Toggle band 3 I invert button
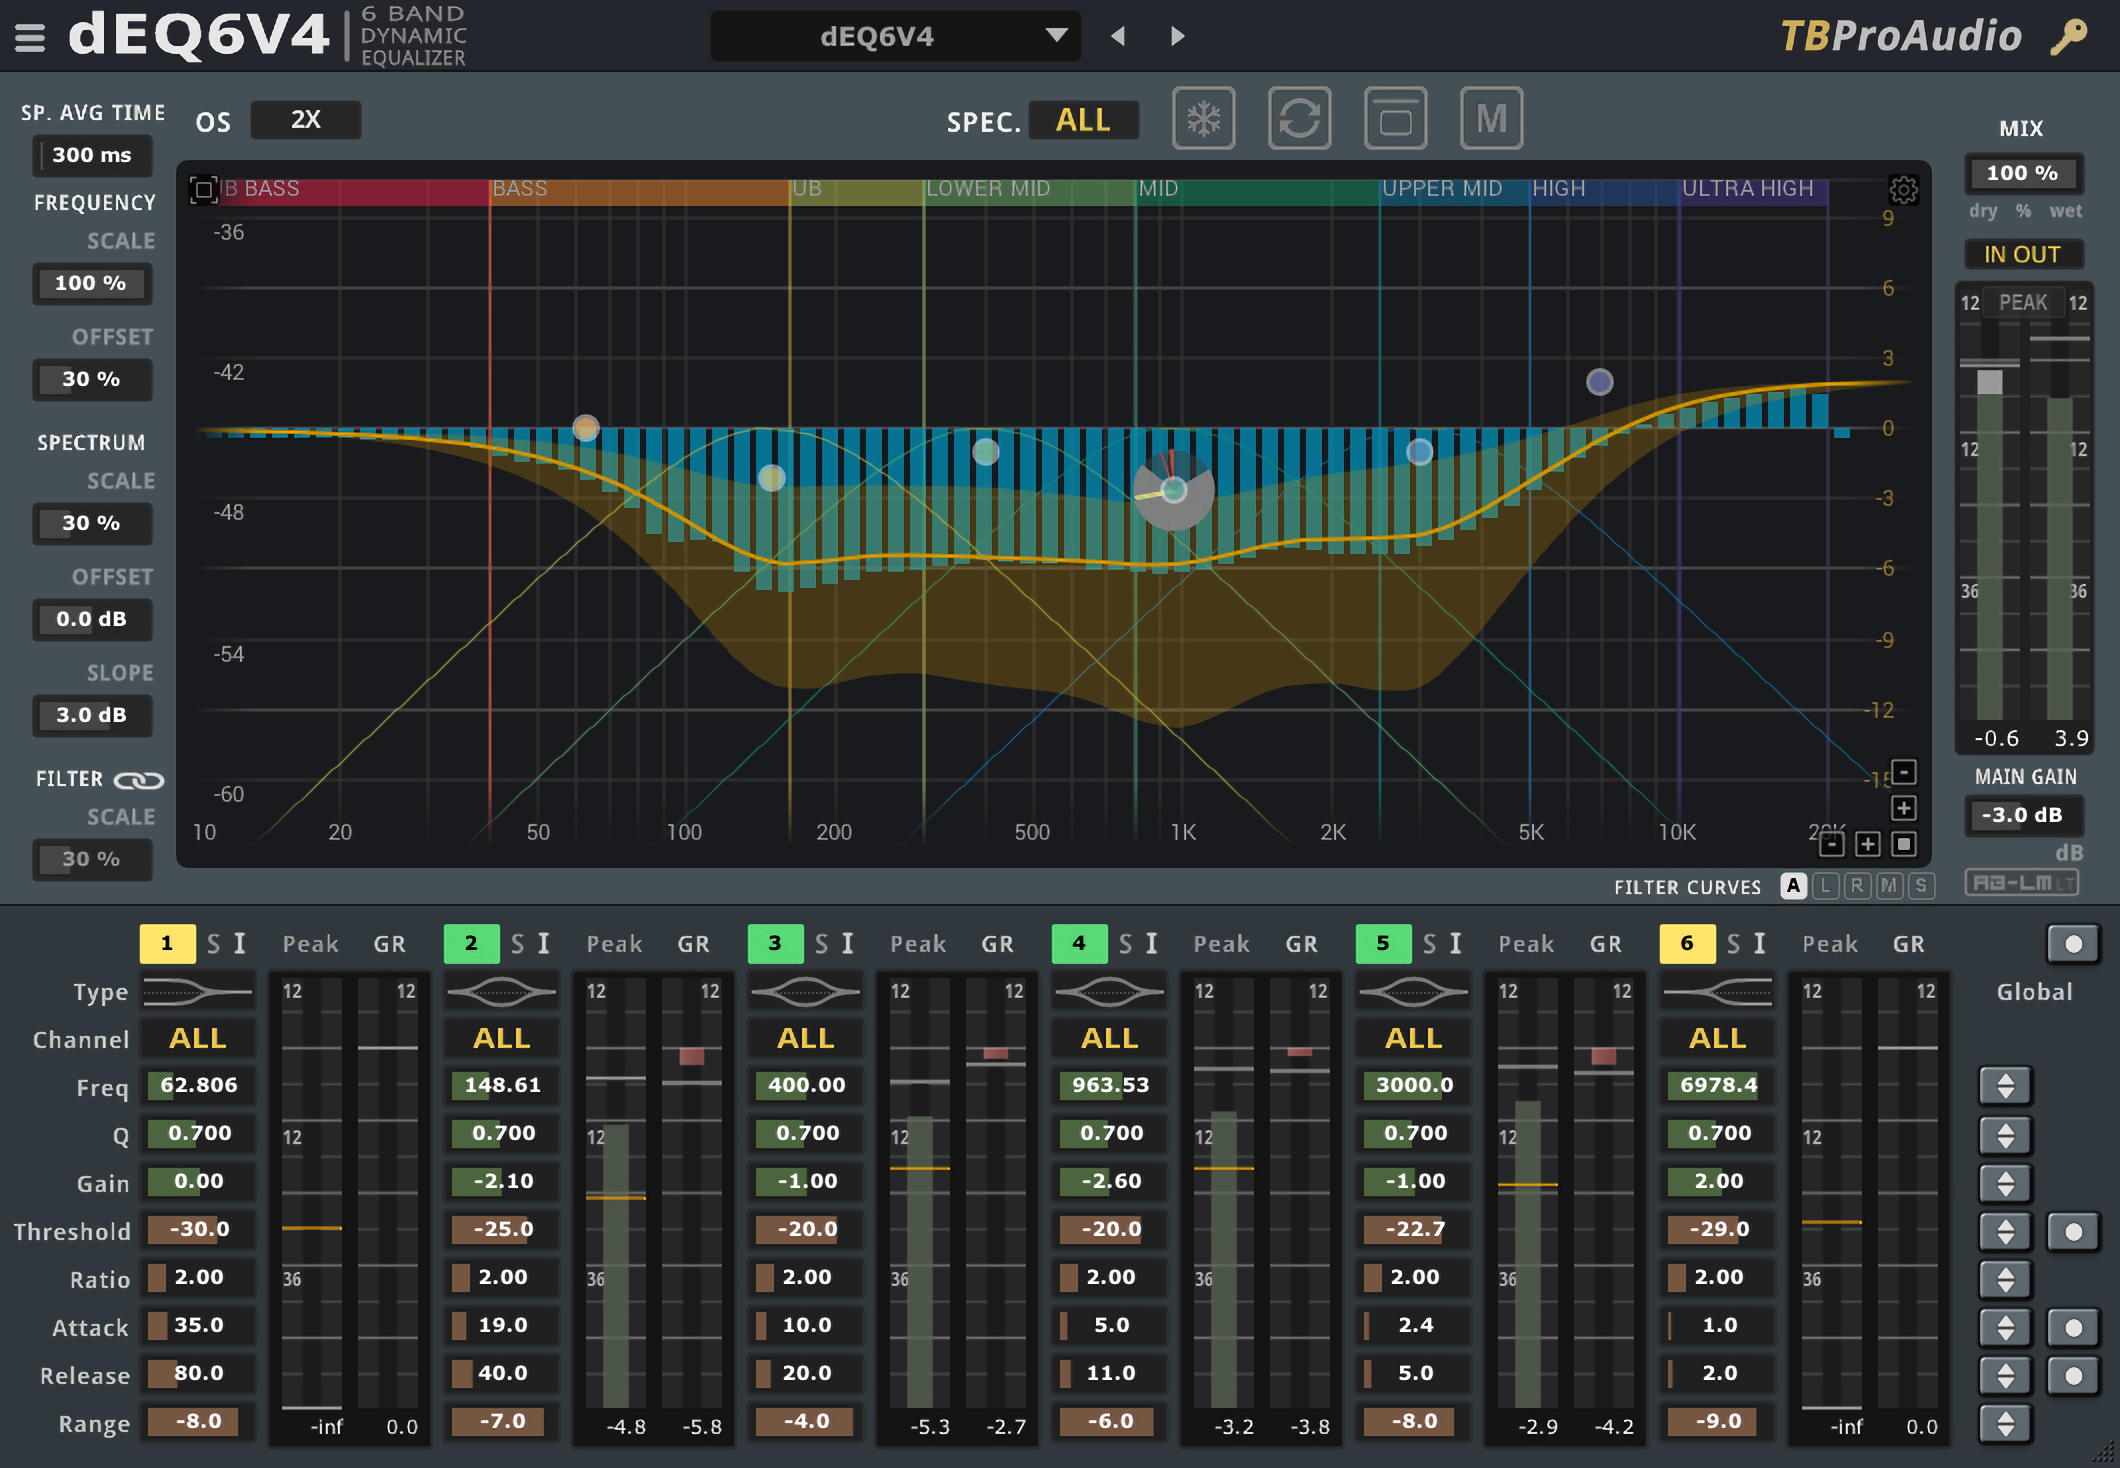Screen dimensions: 2120x1468 [x=848, y=943]
